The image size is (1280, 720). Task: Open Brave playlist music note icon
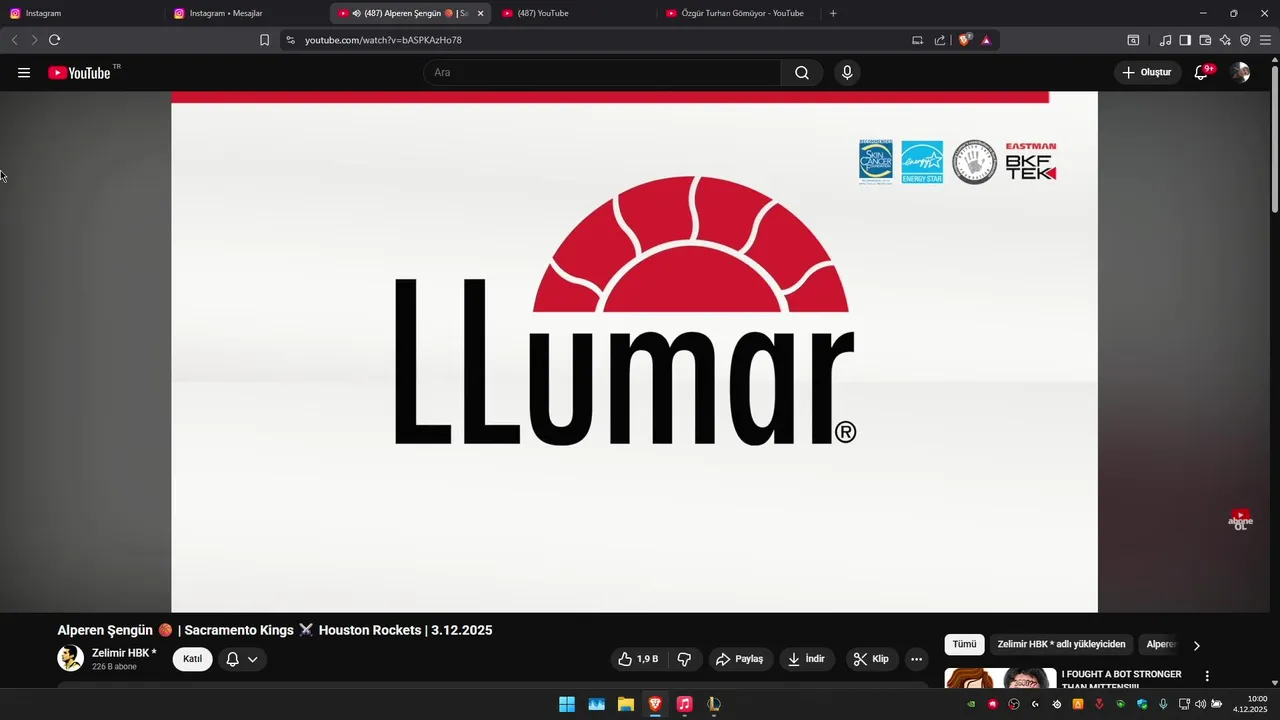(x=1165, y=40)
